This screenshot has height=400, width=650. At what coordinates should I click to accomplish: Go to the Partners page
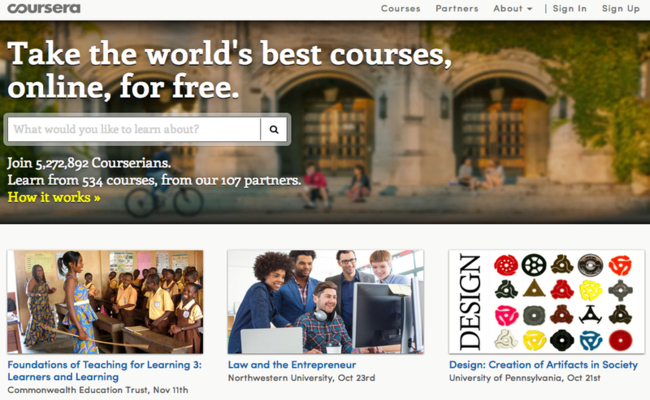(457, 9)
